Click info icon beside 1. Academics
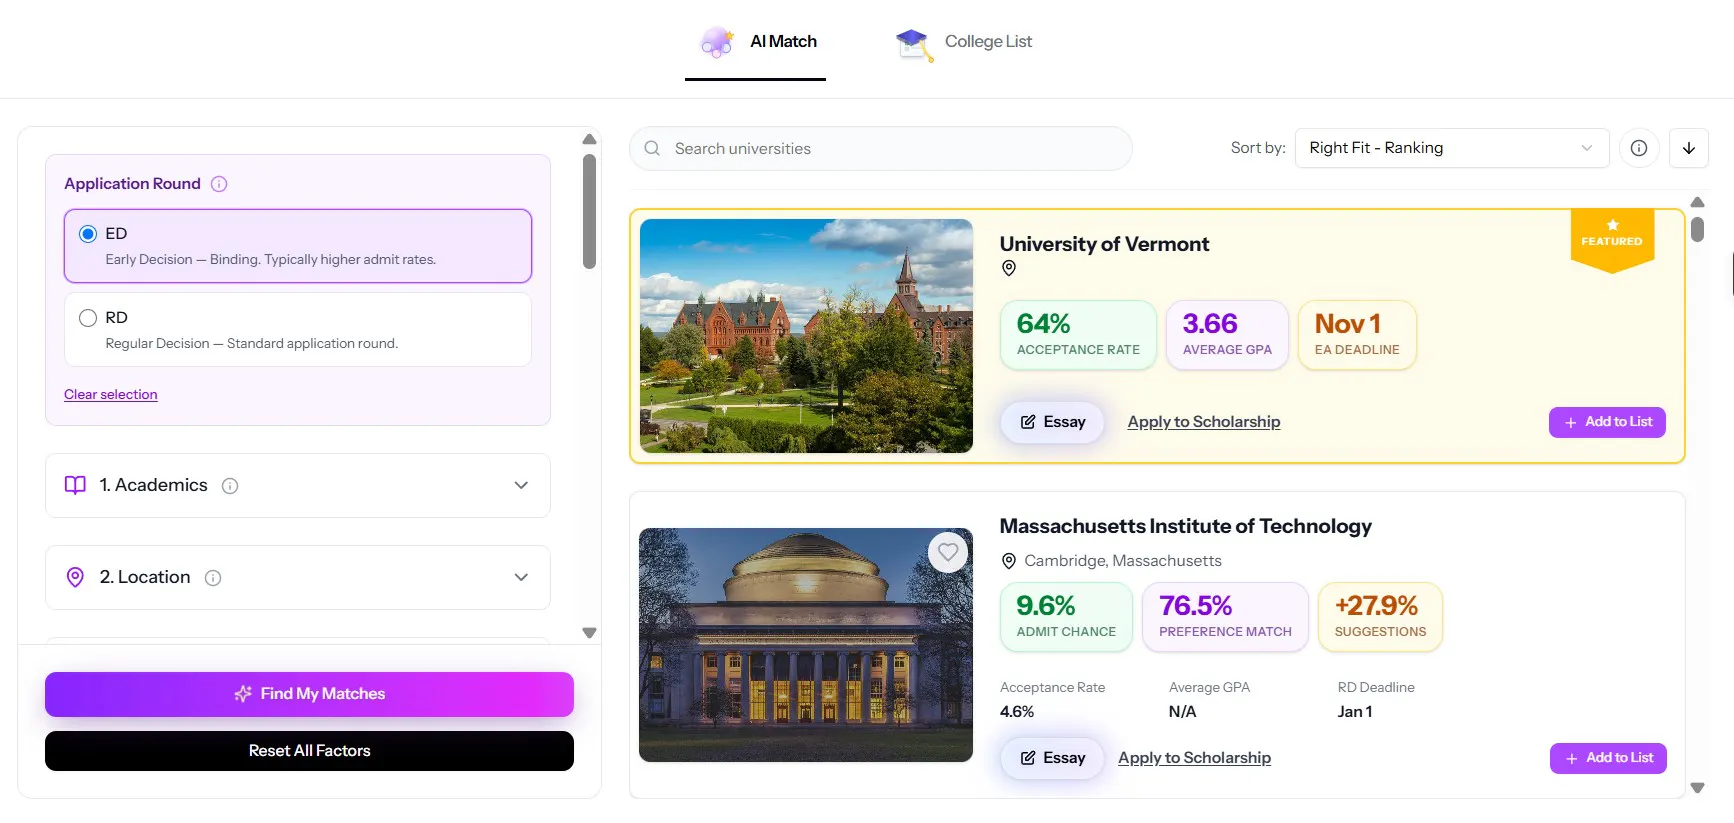1734x823 pixels. coord(230,486)
